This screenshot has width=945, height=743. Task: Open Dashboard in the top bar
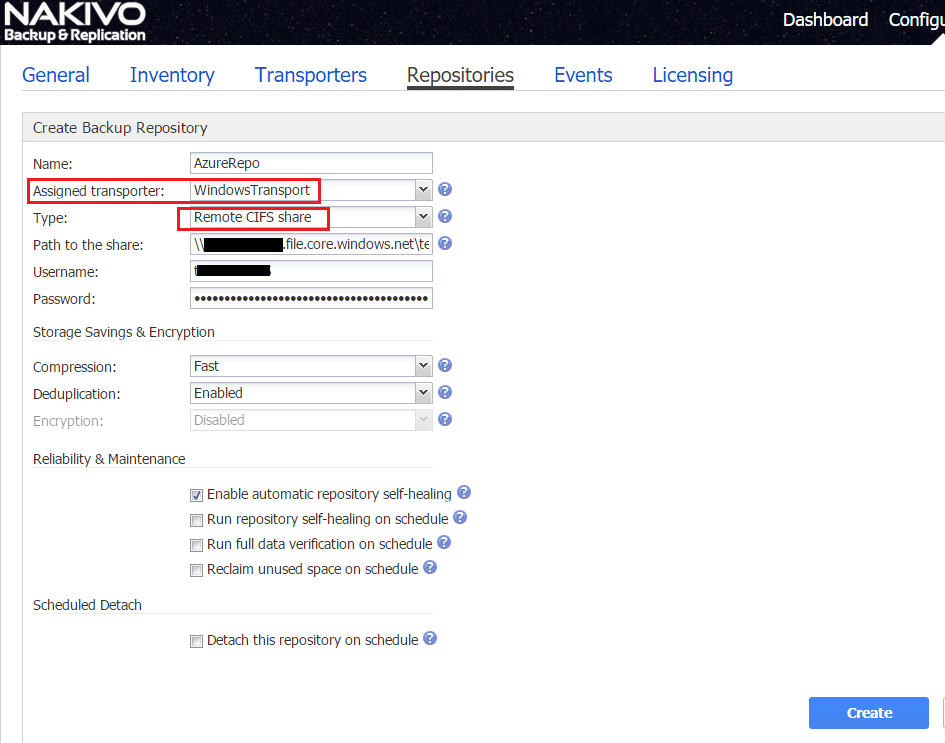pos(826,20)
